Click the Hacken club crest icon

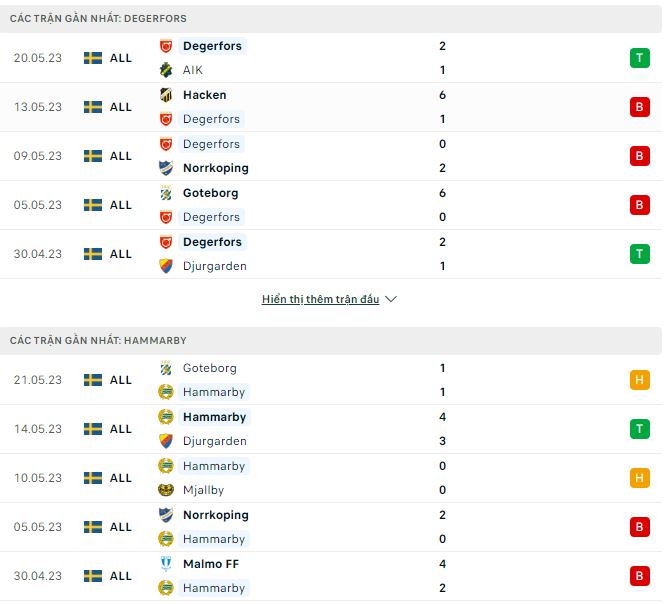click(166, 95)
